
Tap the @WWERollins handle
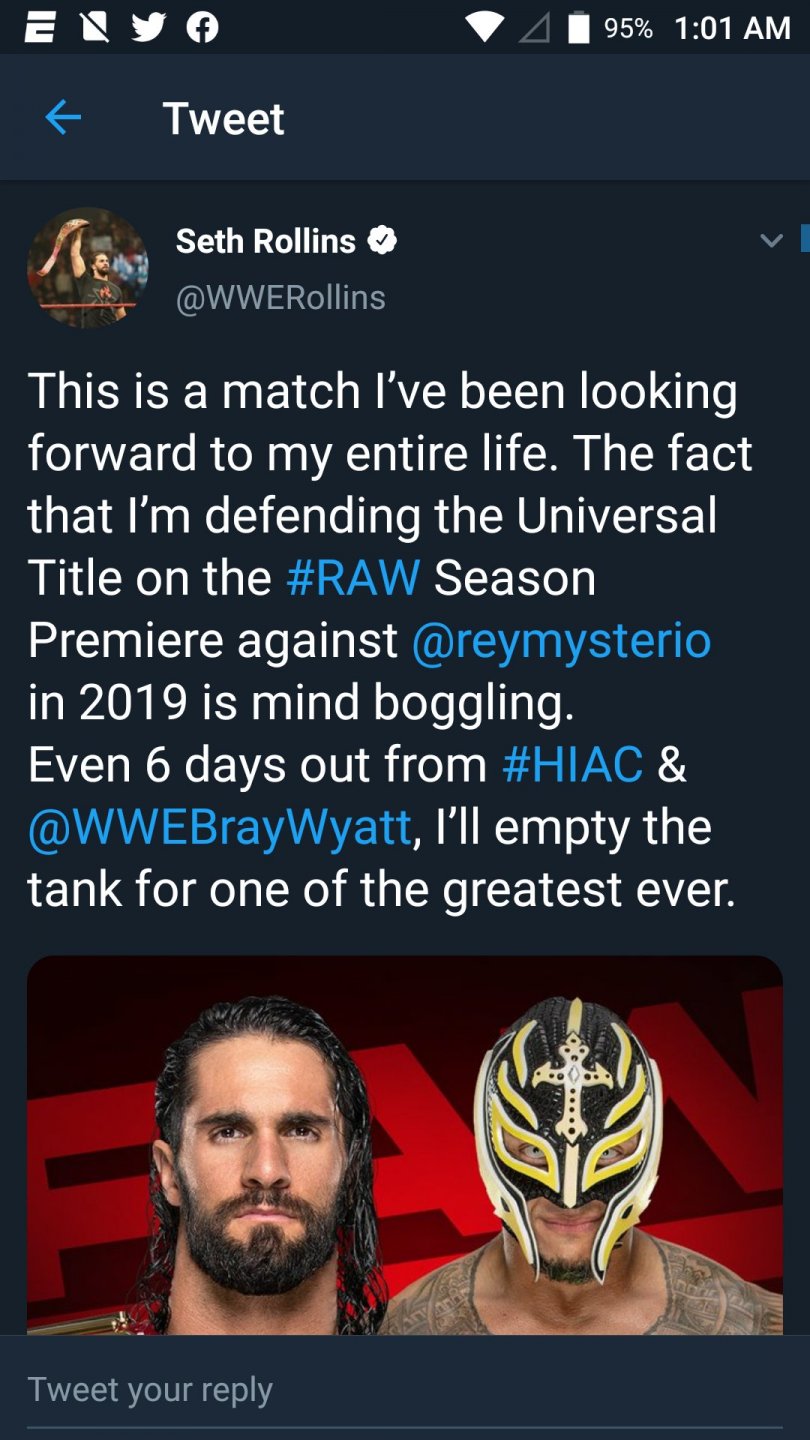click(280, 297)
